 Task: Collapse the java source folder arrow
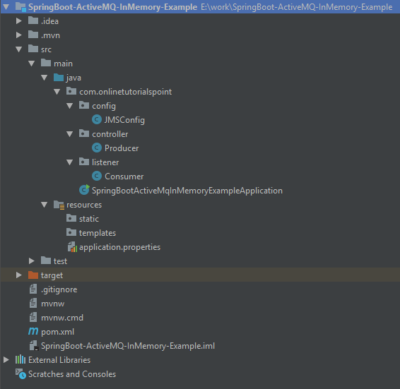(x=44, y=78)
